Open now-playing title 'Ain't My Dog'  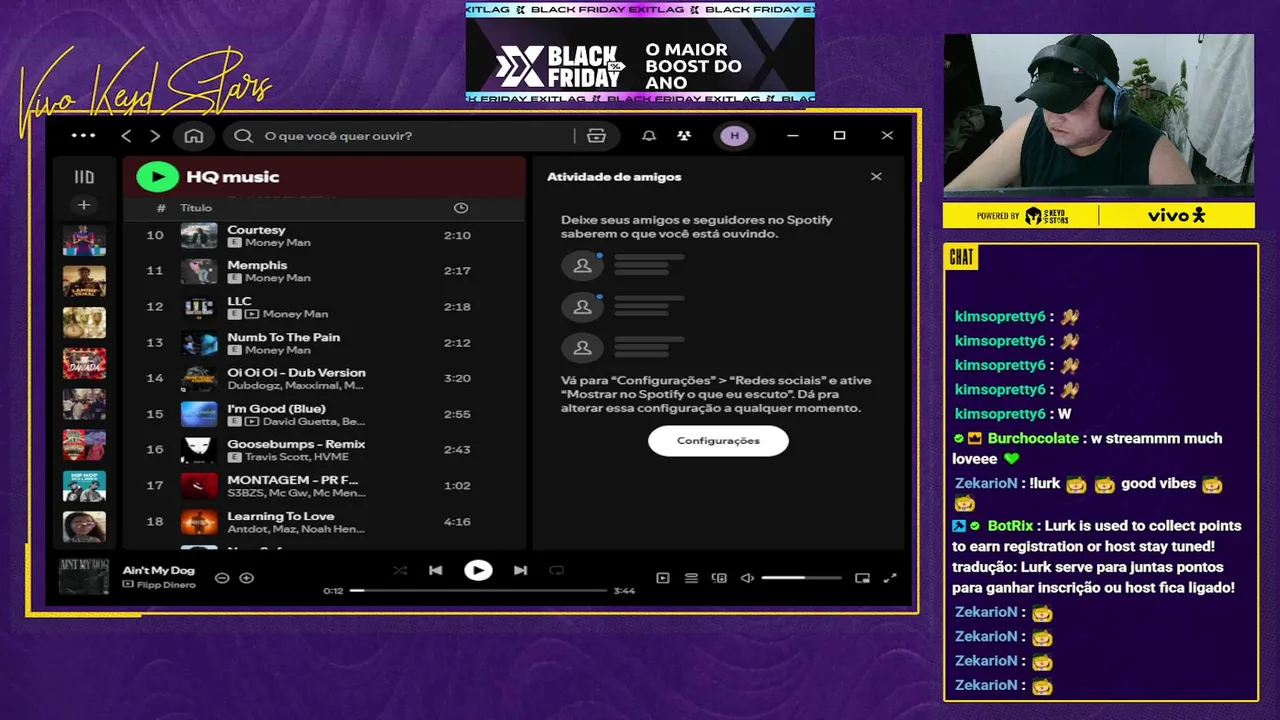(x=158, y=571)
